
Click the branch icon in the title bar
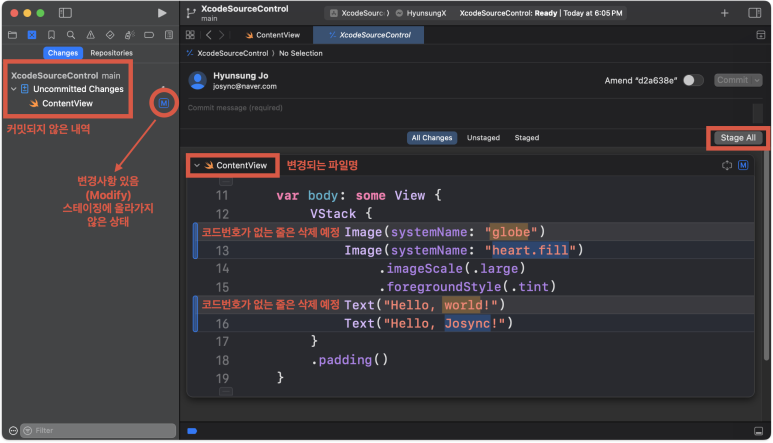(191, 13)
